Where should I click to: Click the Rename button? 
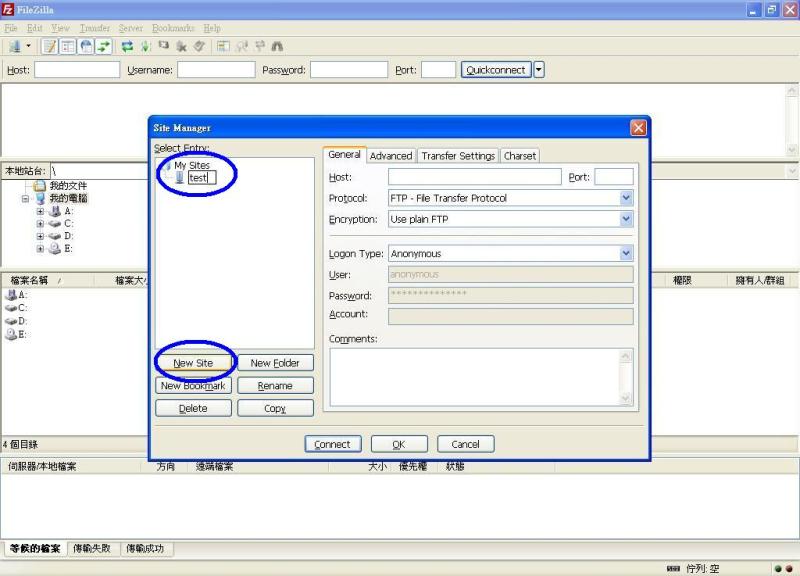[275, 386]
